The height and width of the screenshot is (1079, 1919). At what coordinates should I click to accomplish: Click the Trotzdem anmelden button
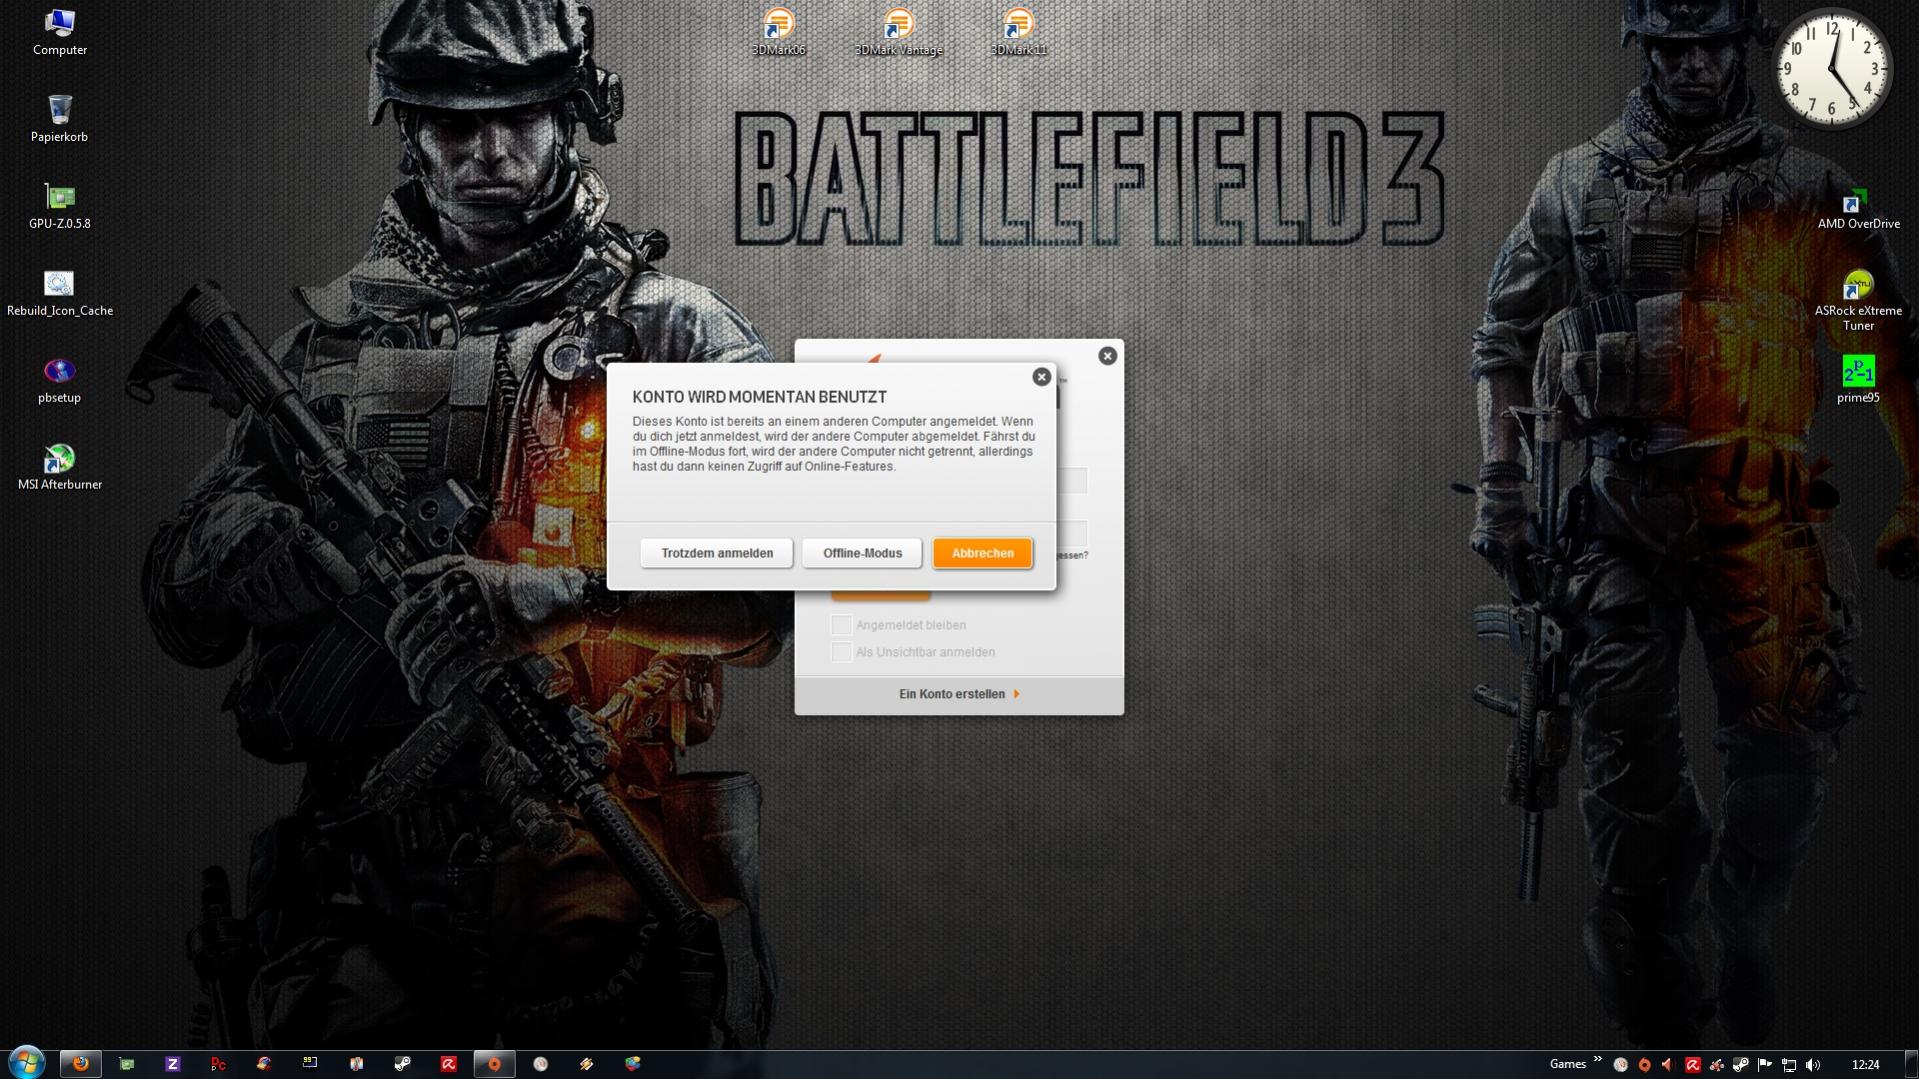point(716,553)
